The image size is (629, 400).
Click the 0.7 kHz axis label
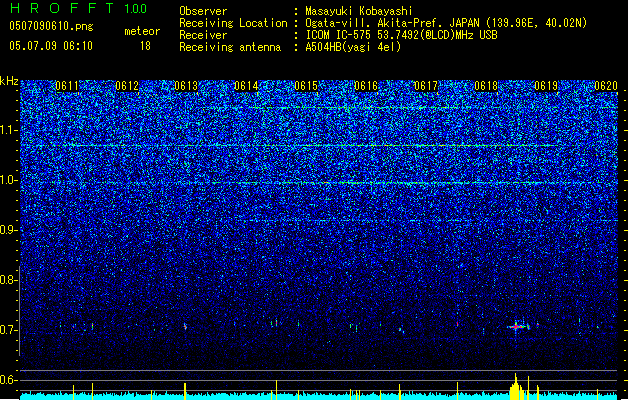point(9,330)
